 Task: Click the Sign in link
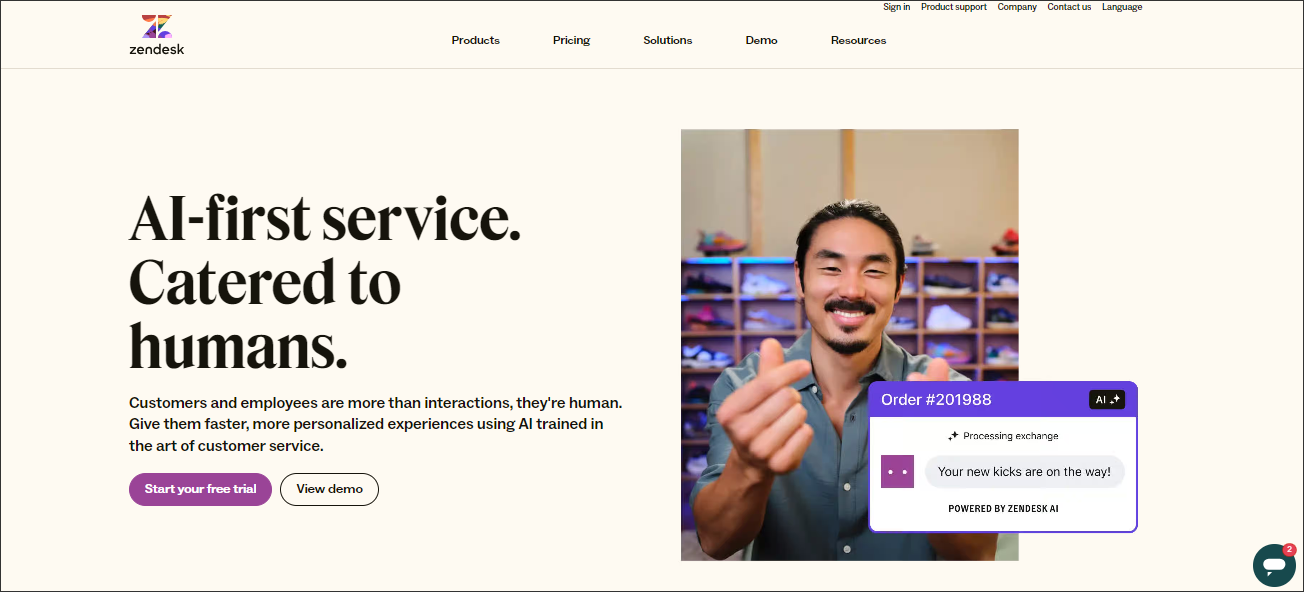click(896, 7)
